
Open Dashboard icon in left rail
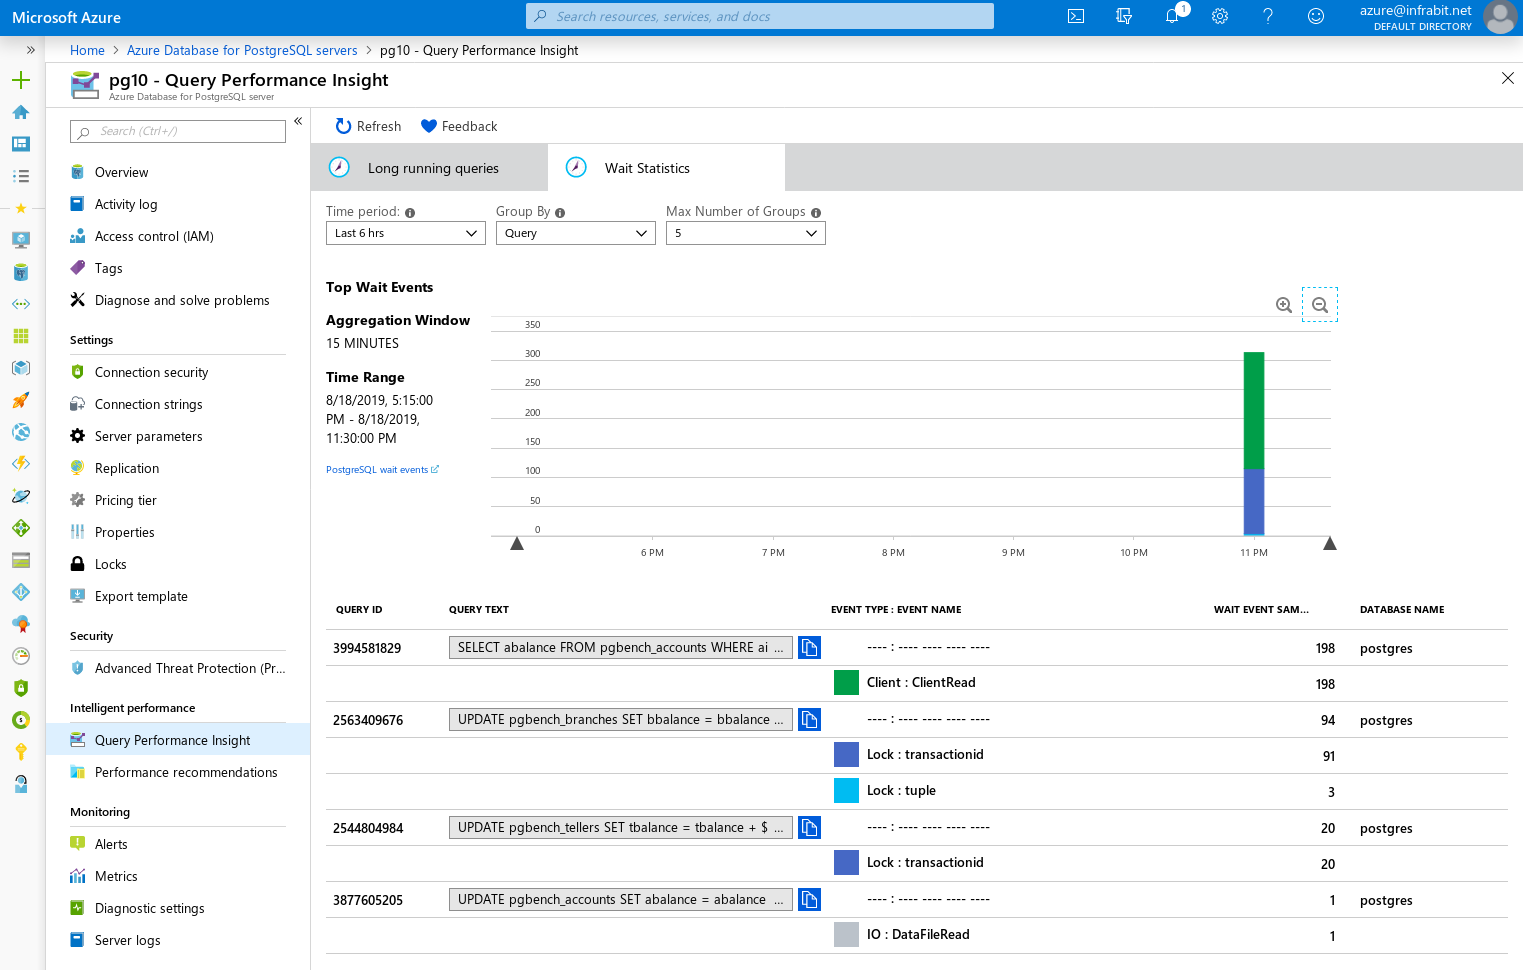tap(21, 144)
